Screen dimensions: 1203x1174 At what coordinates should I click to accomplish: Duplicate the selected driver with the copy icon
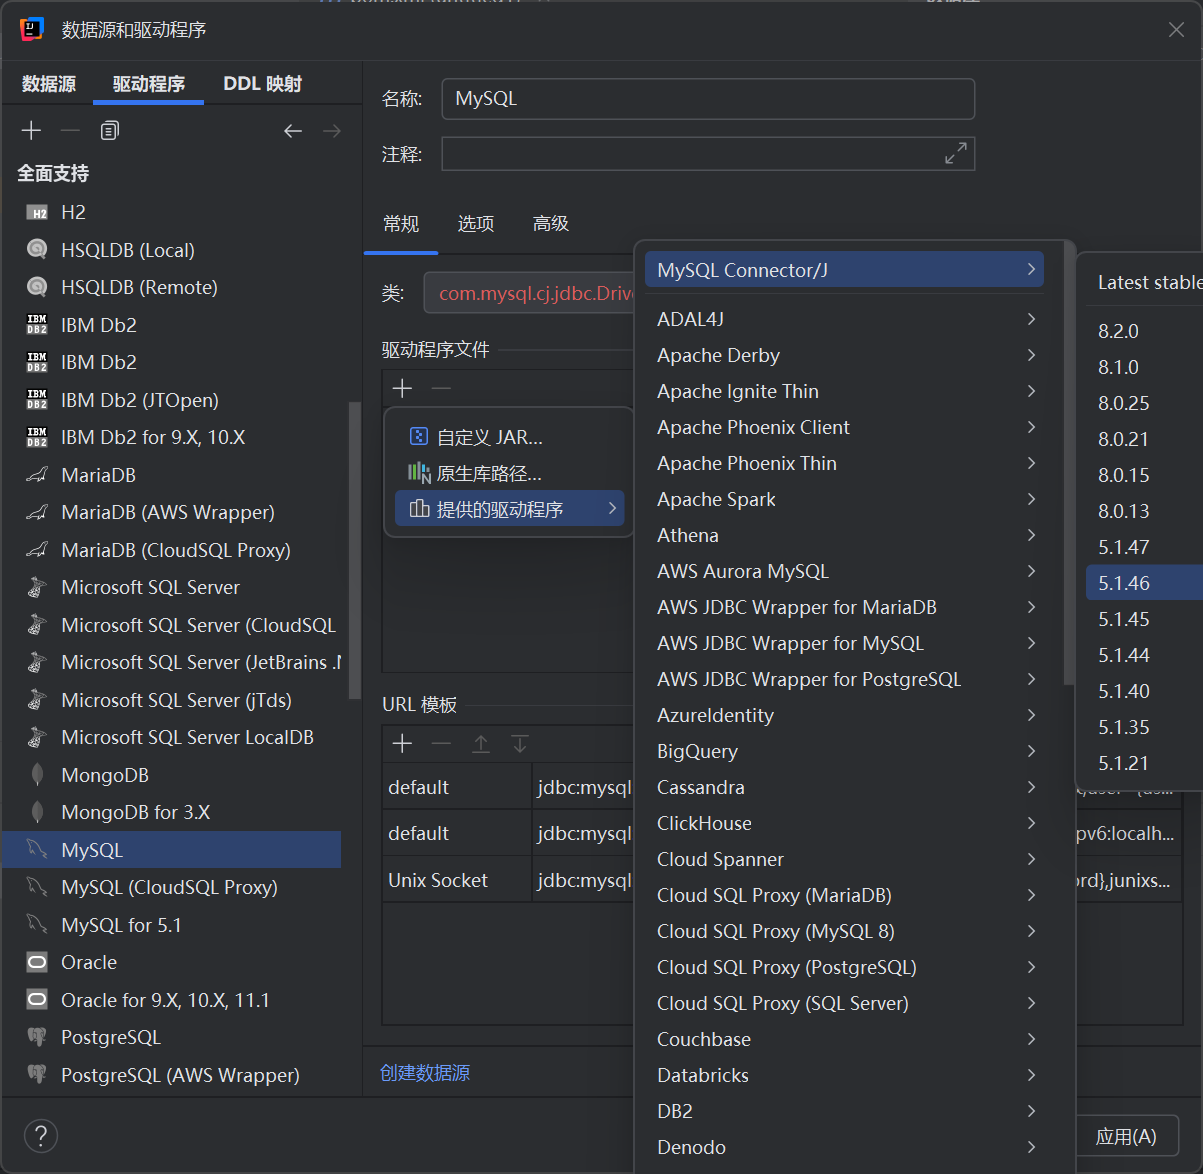(x=110, y=131)
